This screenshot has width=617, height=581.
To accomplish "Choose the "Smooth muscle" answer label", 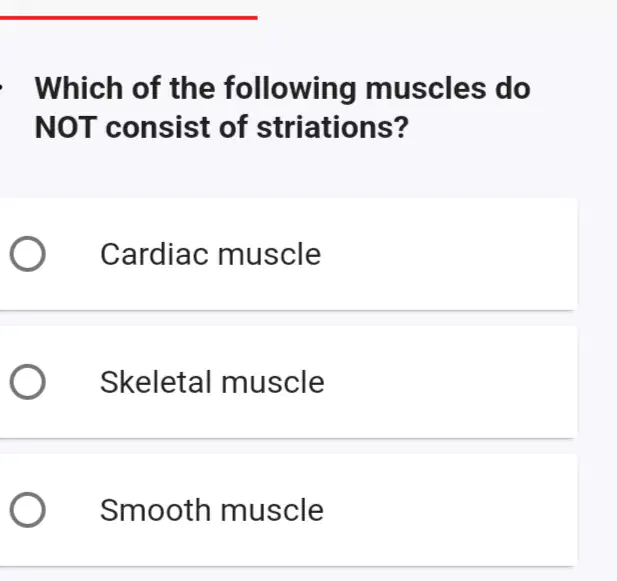I will 212,510.
